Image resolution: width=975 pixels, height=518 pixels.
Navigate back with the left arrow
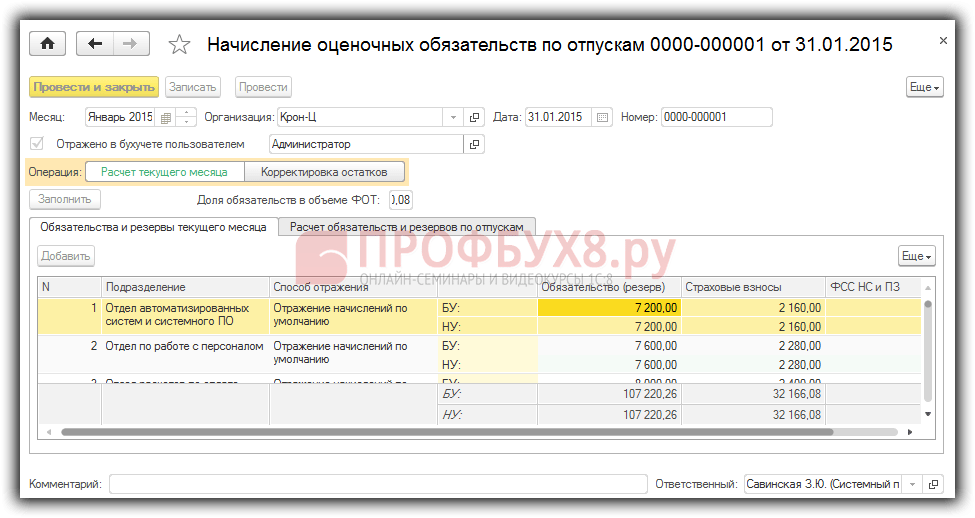tap(95, 44)
